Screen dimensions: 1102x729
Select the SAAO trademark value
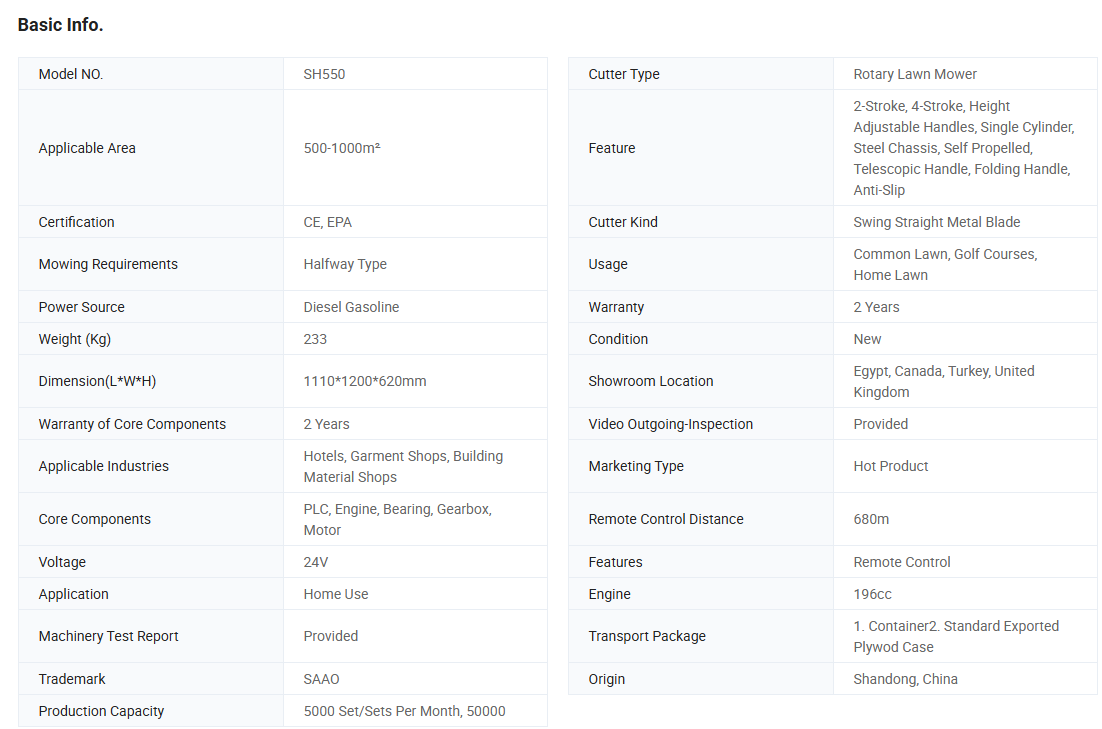[x=321, y=679]
